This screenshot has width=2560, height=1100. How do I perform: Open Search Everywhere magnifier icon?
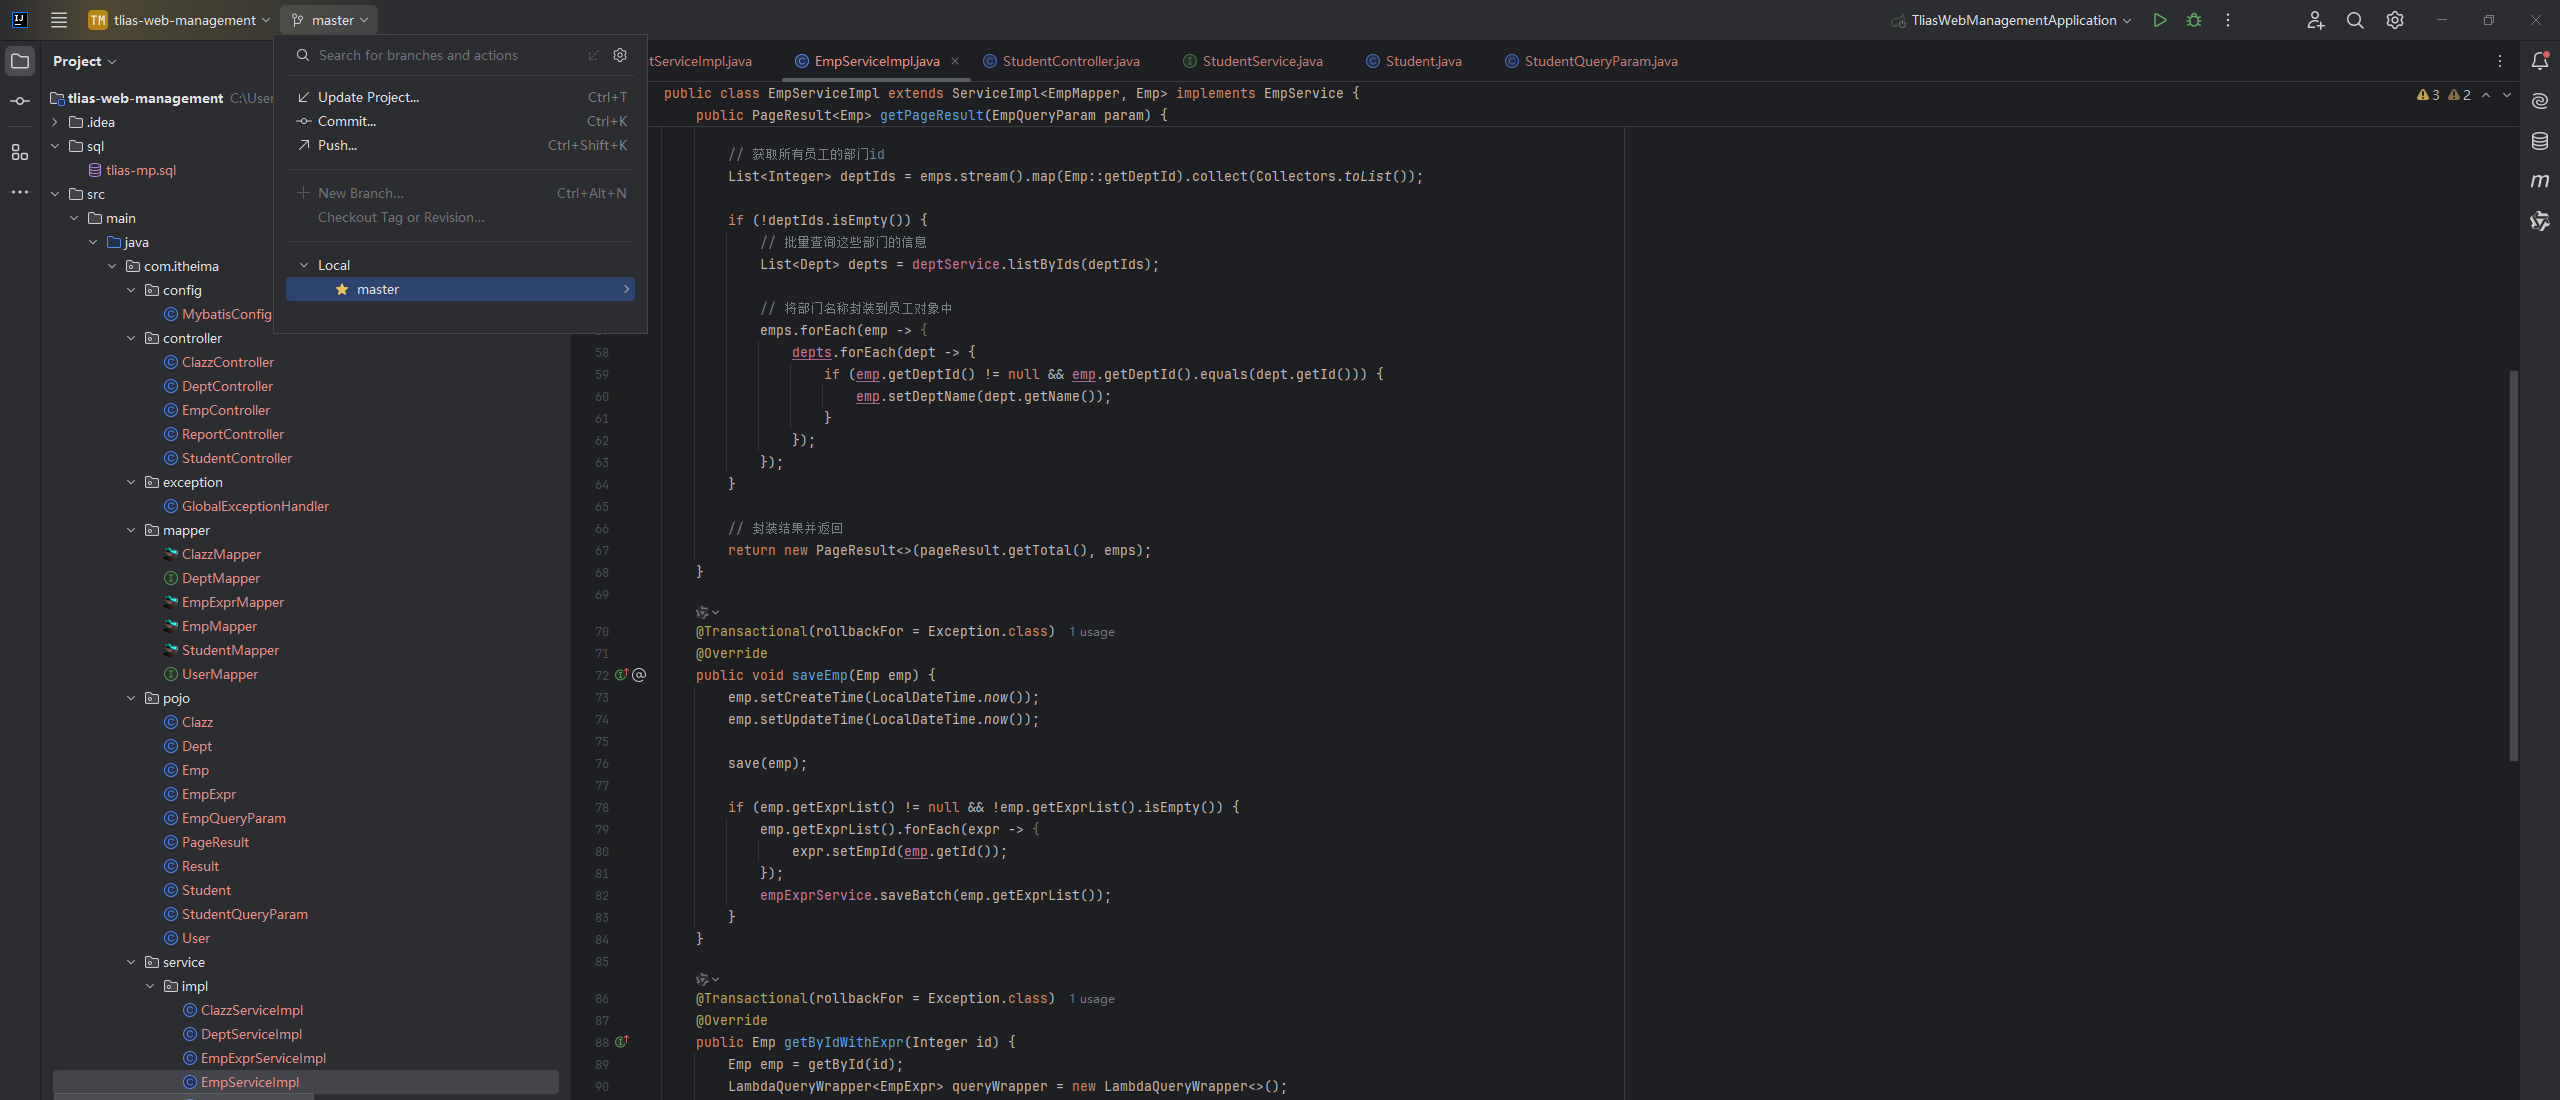2355,20
